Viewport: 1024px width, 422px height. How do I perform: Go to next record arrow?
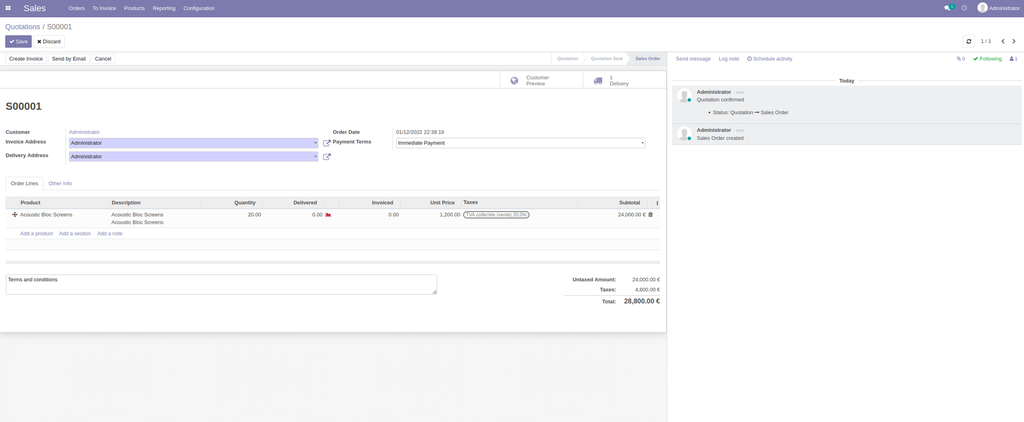click(x=1014, y=41)
